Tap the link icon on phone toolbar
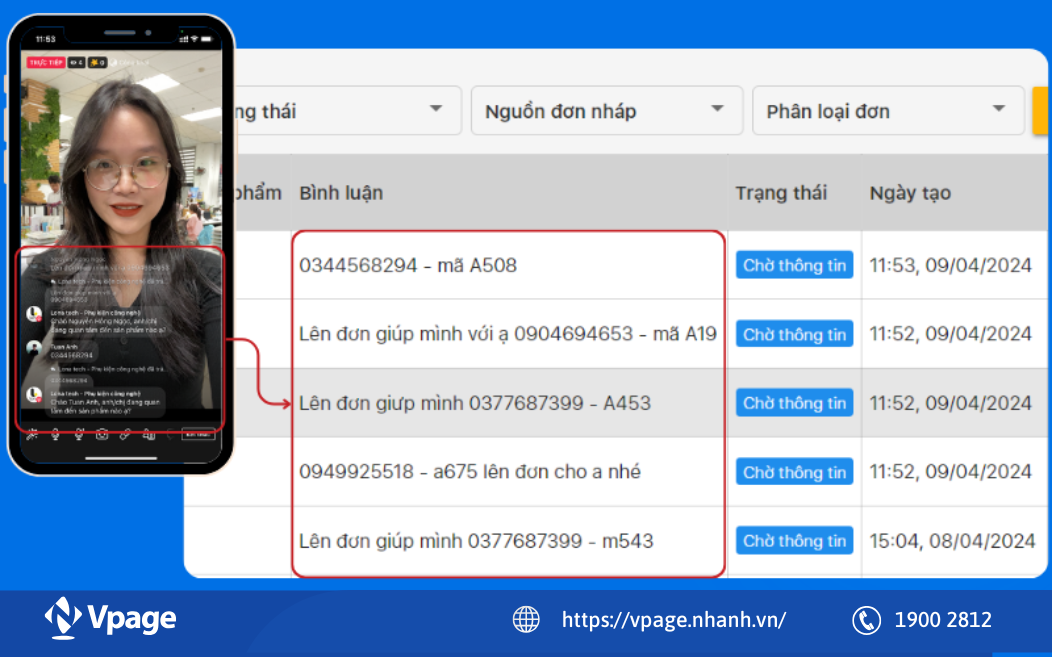Screen dimensions: 1052x657 click(x=125, y=435)
